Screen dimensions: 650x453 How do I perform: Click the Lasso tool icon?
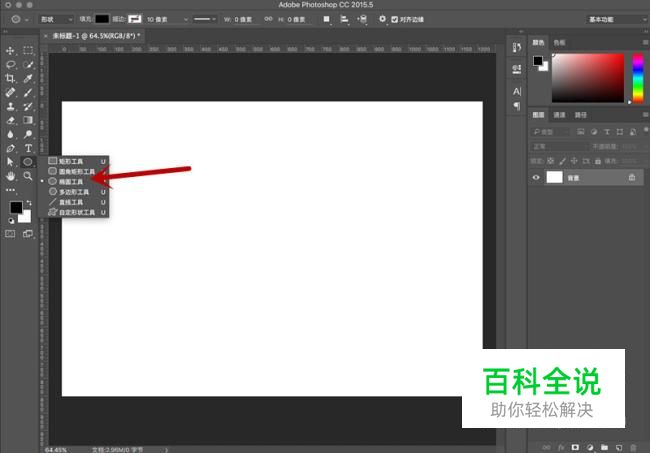tap(11, 64)
